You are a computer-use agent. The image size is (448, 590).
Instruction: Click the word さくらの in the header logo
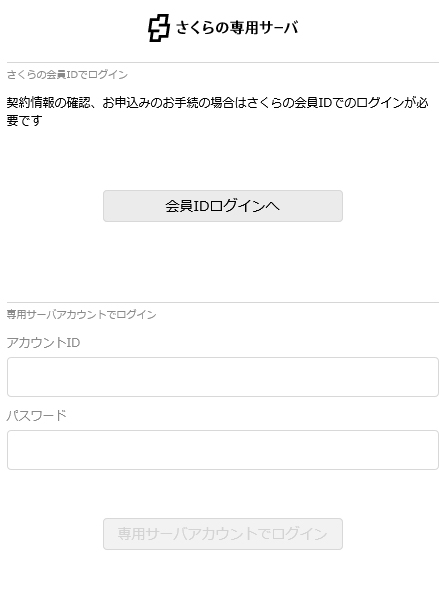point(202,28)
